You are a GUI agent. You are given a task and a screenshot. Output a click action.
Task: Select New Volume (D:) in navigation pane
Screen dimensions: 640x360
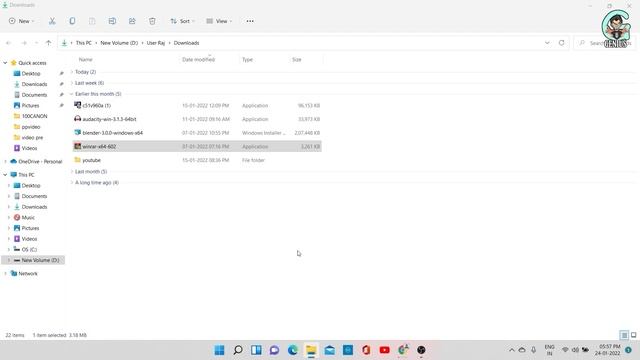point(33,260)
